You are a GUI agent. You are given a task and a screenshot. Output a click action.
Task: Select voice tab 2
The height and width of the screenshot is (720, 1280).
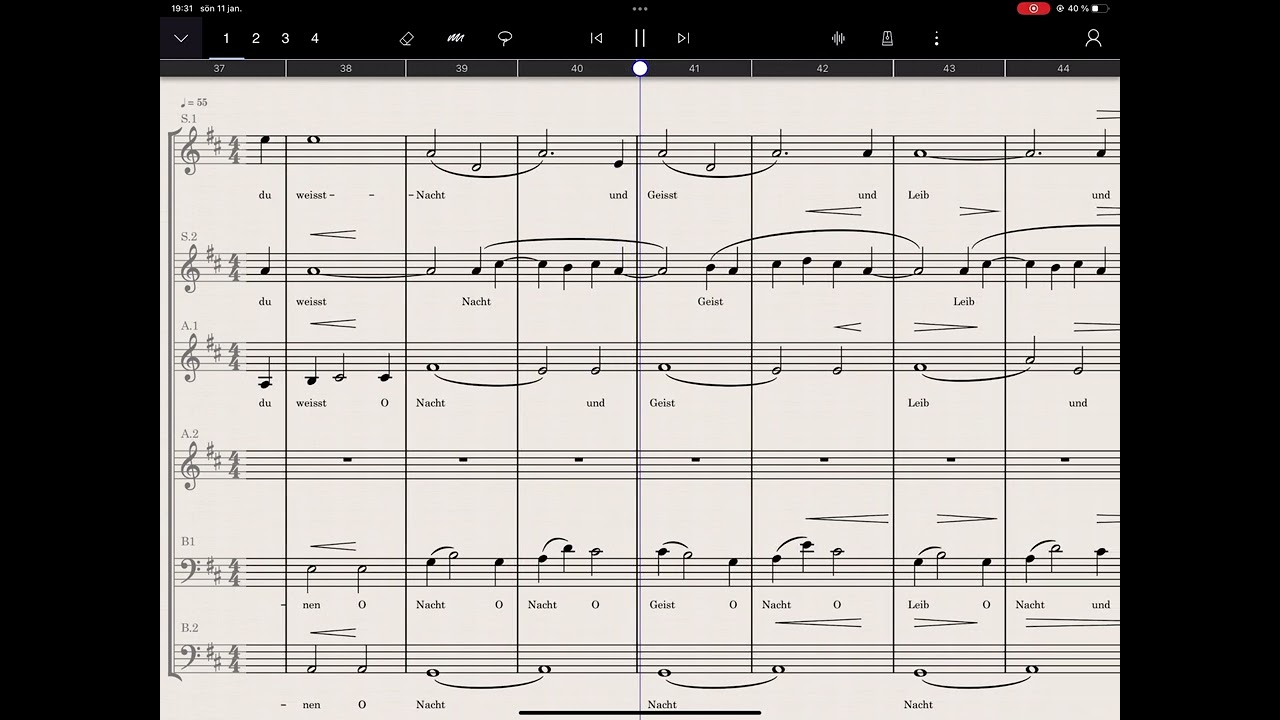pos(256,38)
